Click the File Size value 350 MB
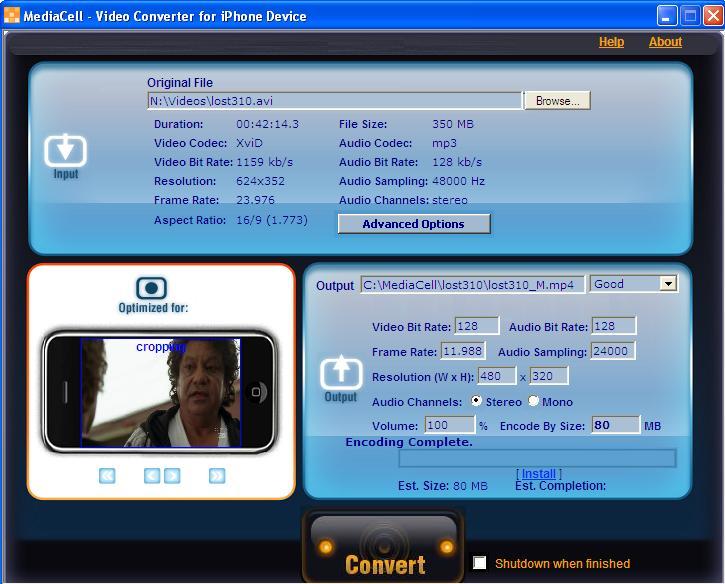The image size is (725, 584). click(x=453, y=124)
